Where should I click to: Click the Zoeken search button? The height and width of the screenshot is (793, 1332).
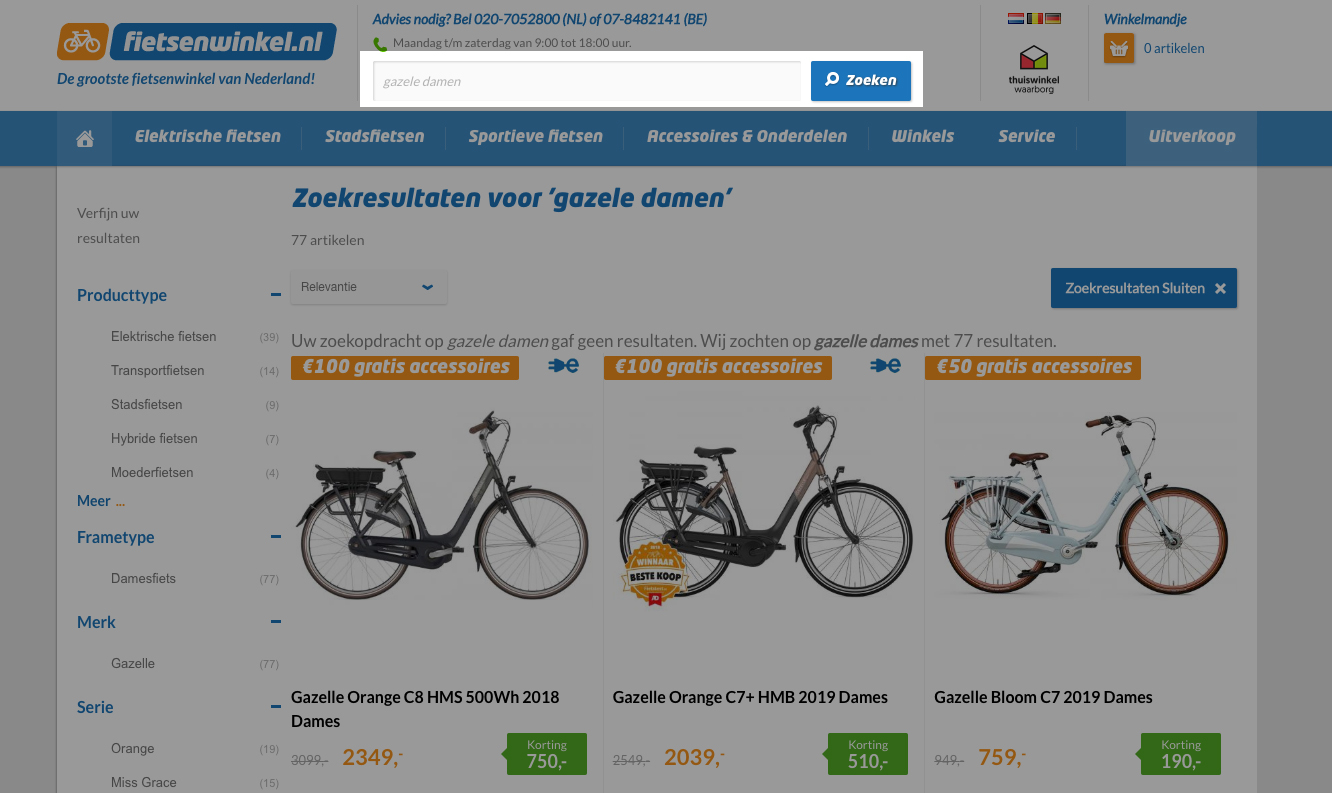pos(861,81)
